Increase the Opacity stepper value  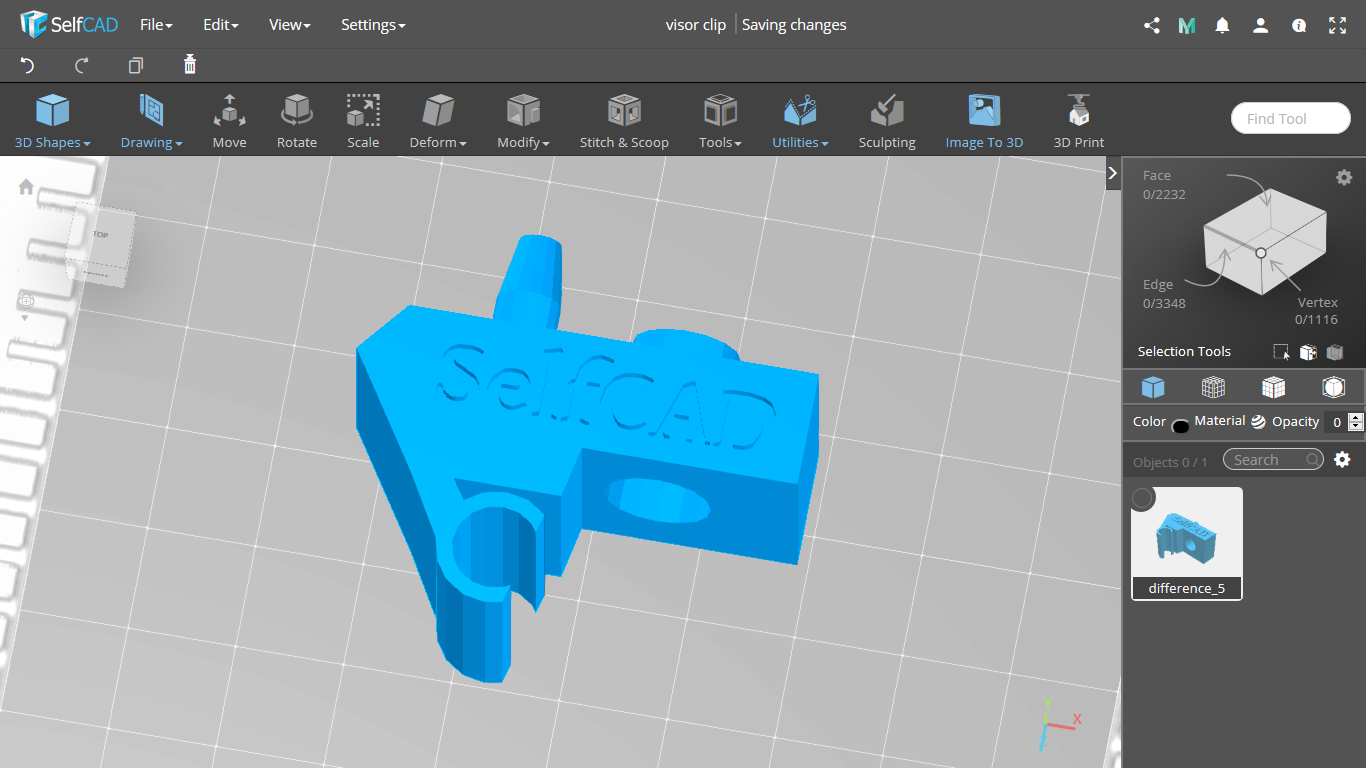[1356, 417]
